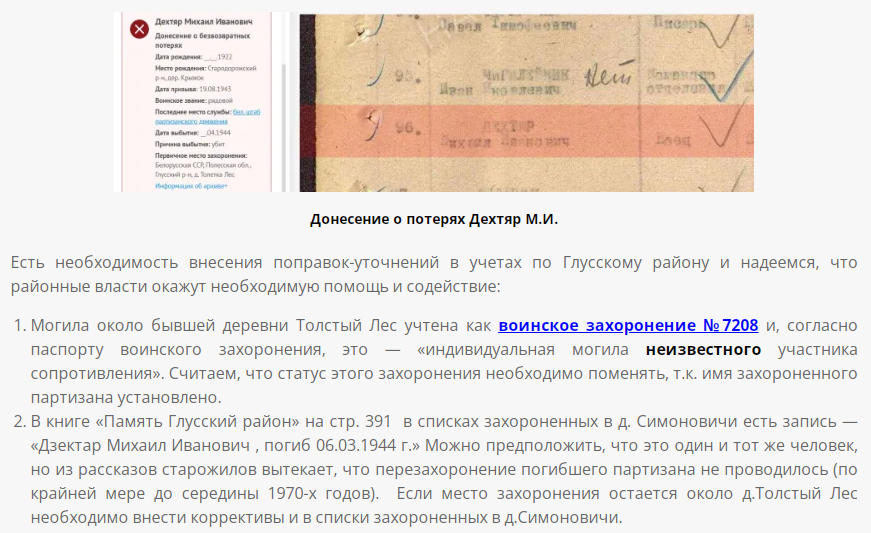871x533 pixels.
Task: Click the «Воинское звание: рядовой» field
Action: click(x=194, y=101)
